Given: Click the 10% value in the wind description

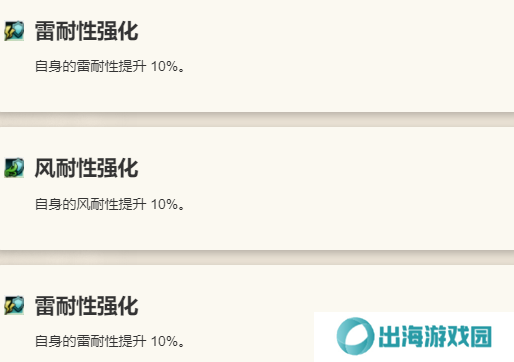Looking at the screenshot, I should click(x=164, y=204).
